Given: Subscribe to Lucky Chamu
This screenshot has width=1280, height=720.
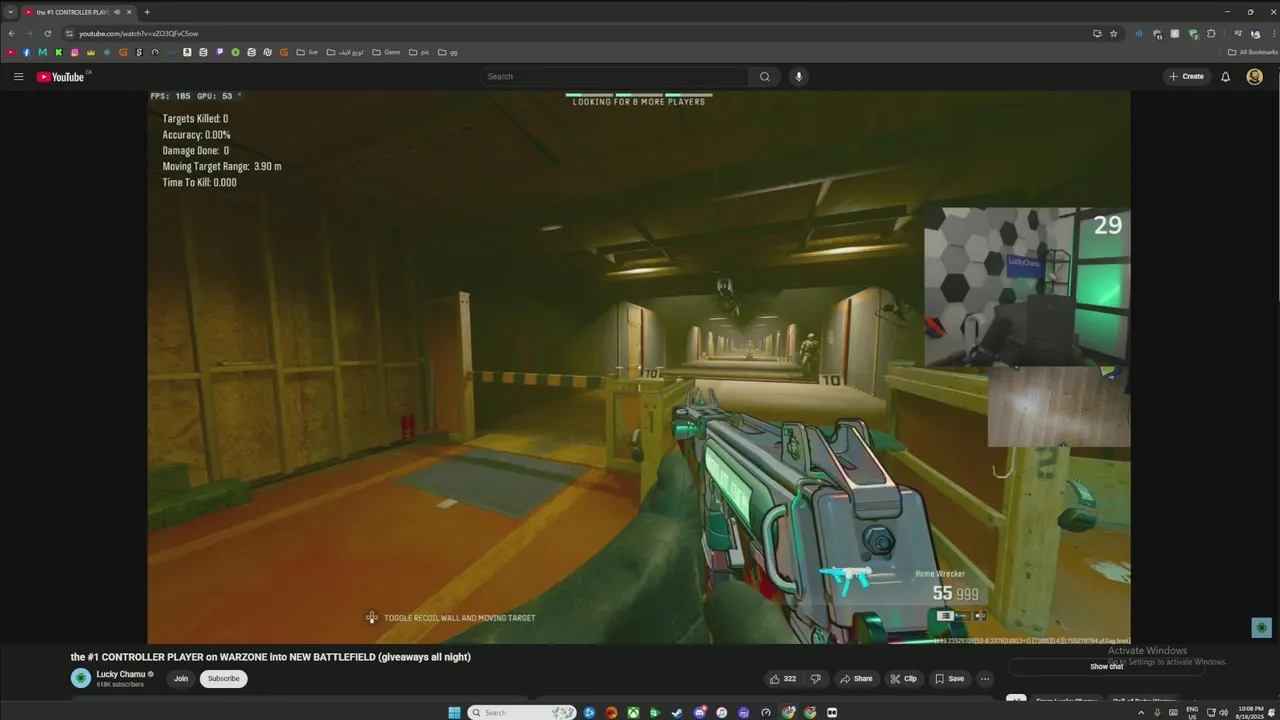Looking at the screenshot, I should (x=223, y=678).
